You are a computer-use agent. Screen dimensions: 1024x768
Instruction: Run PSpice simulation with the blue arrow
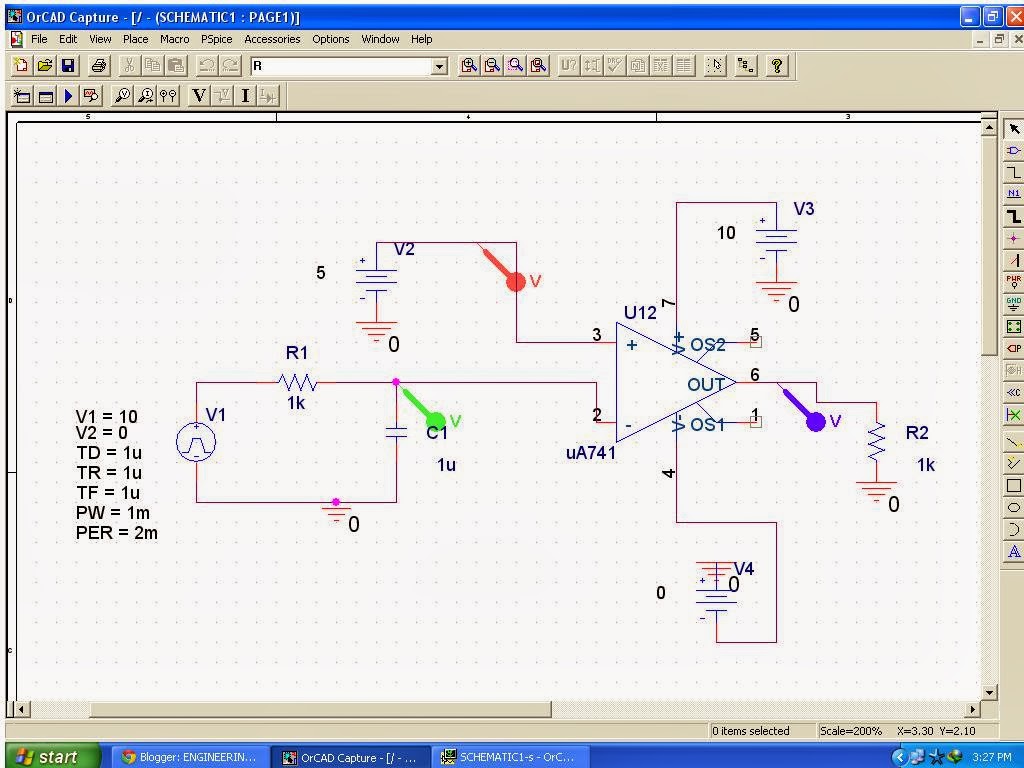(x=69, y=96)
